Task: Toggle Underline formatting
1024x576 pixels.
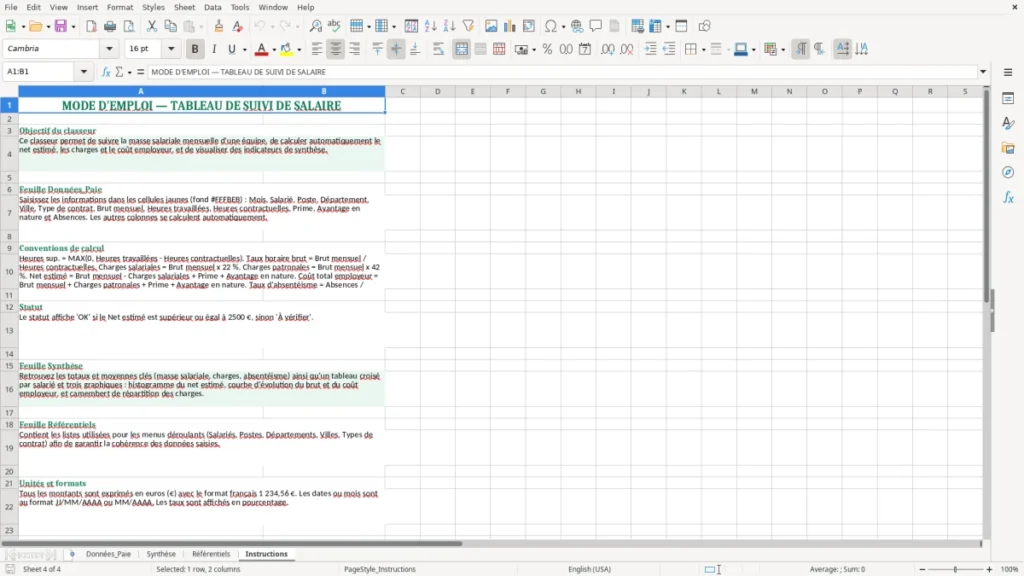Action: 231,49
